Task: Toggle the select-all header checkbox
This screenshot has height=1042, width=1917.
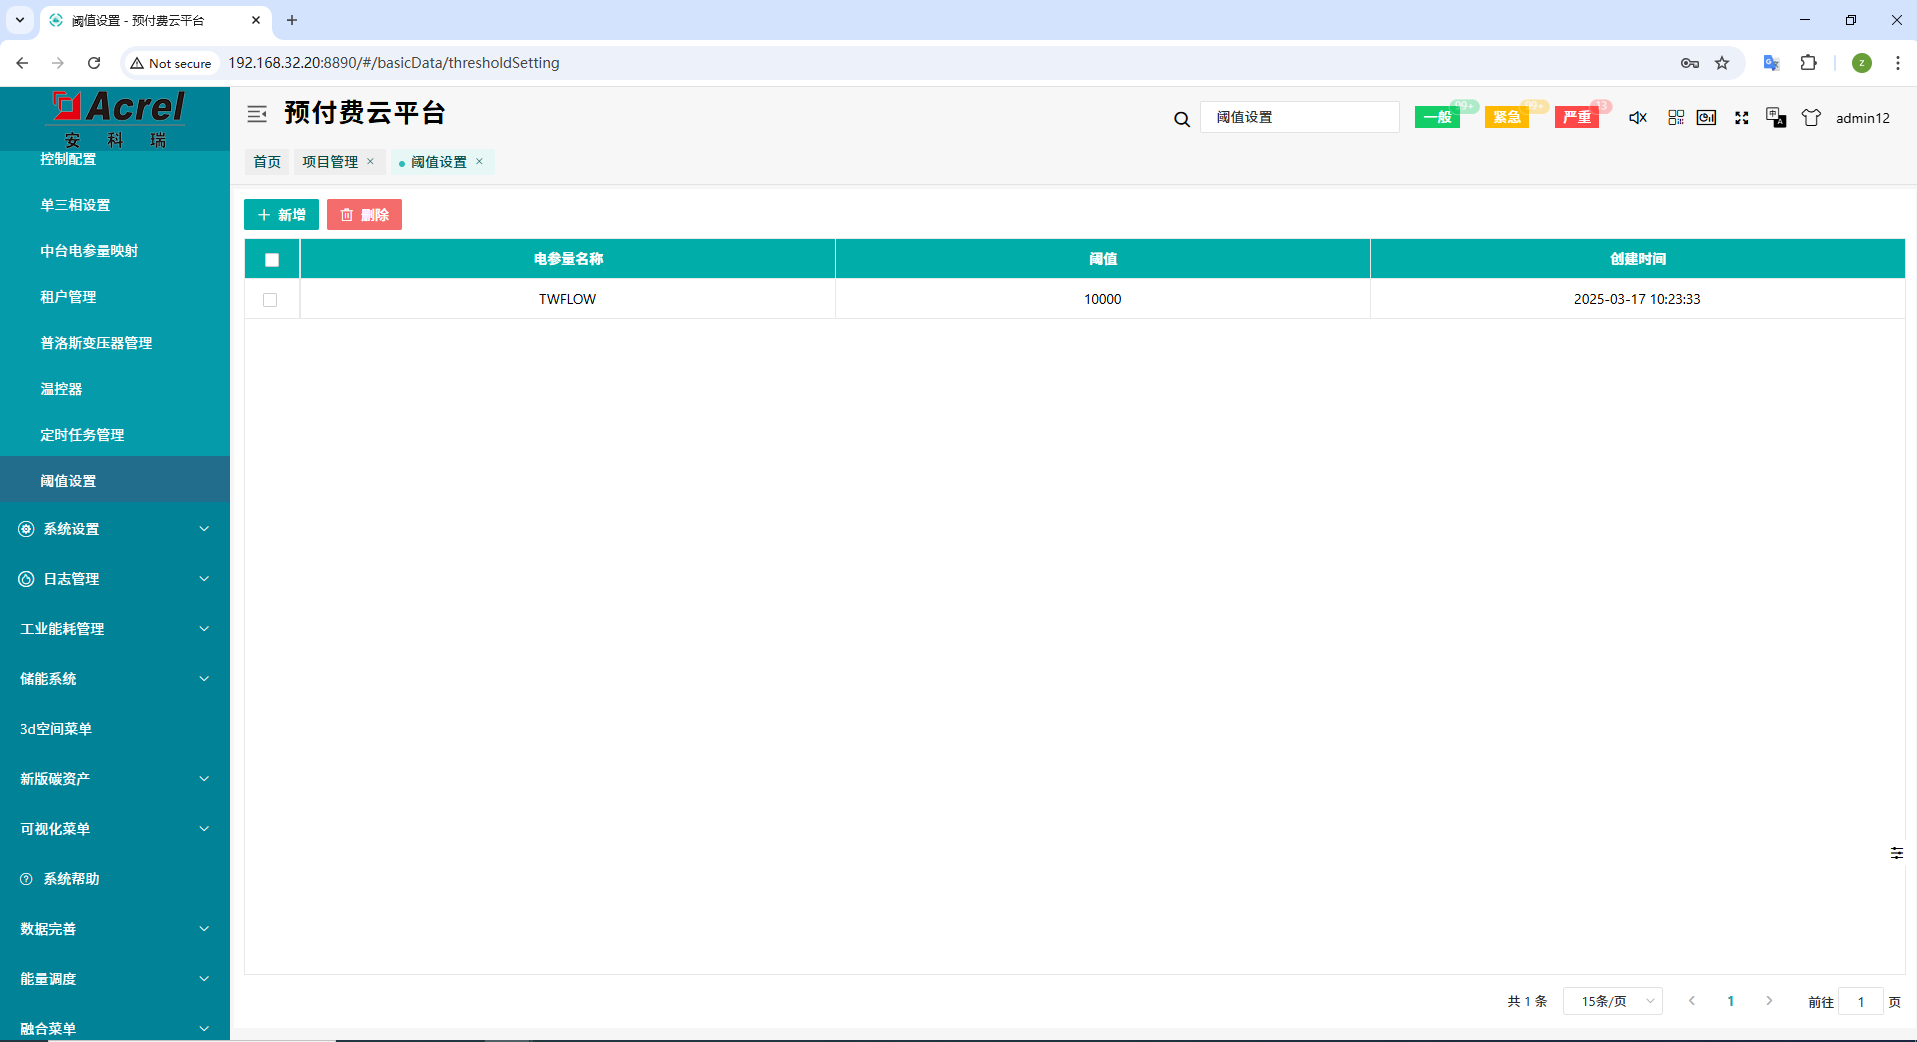Action: 272,260
